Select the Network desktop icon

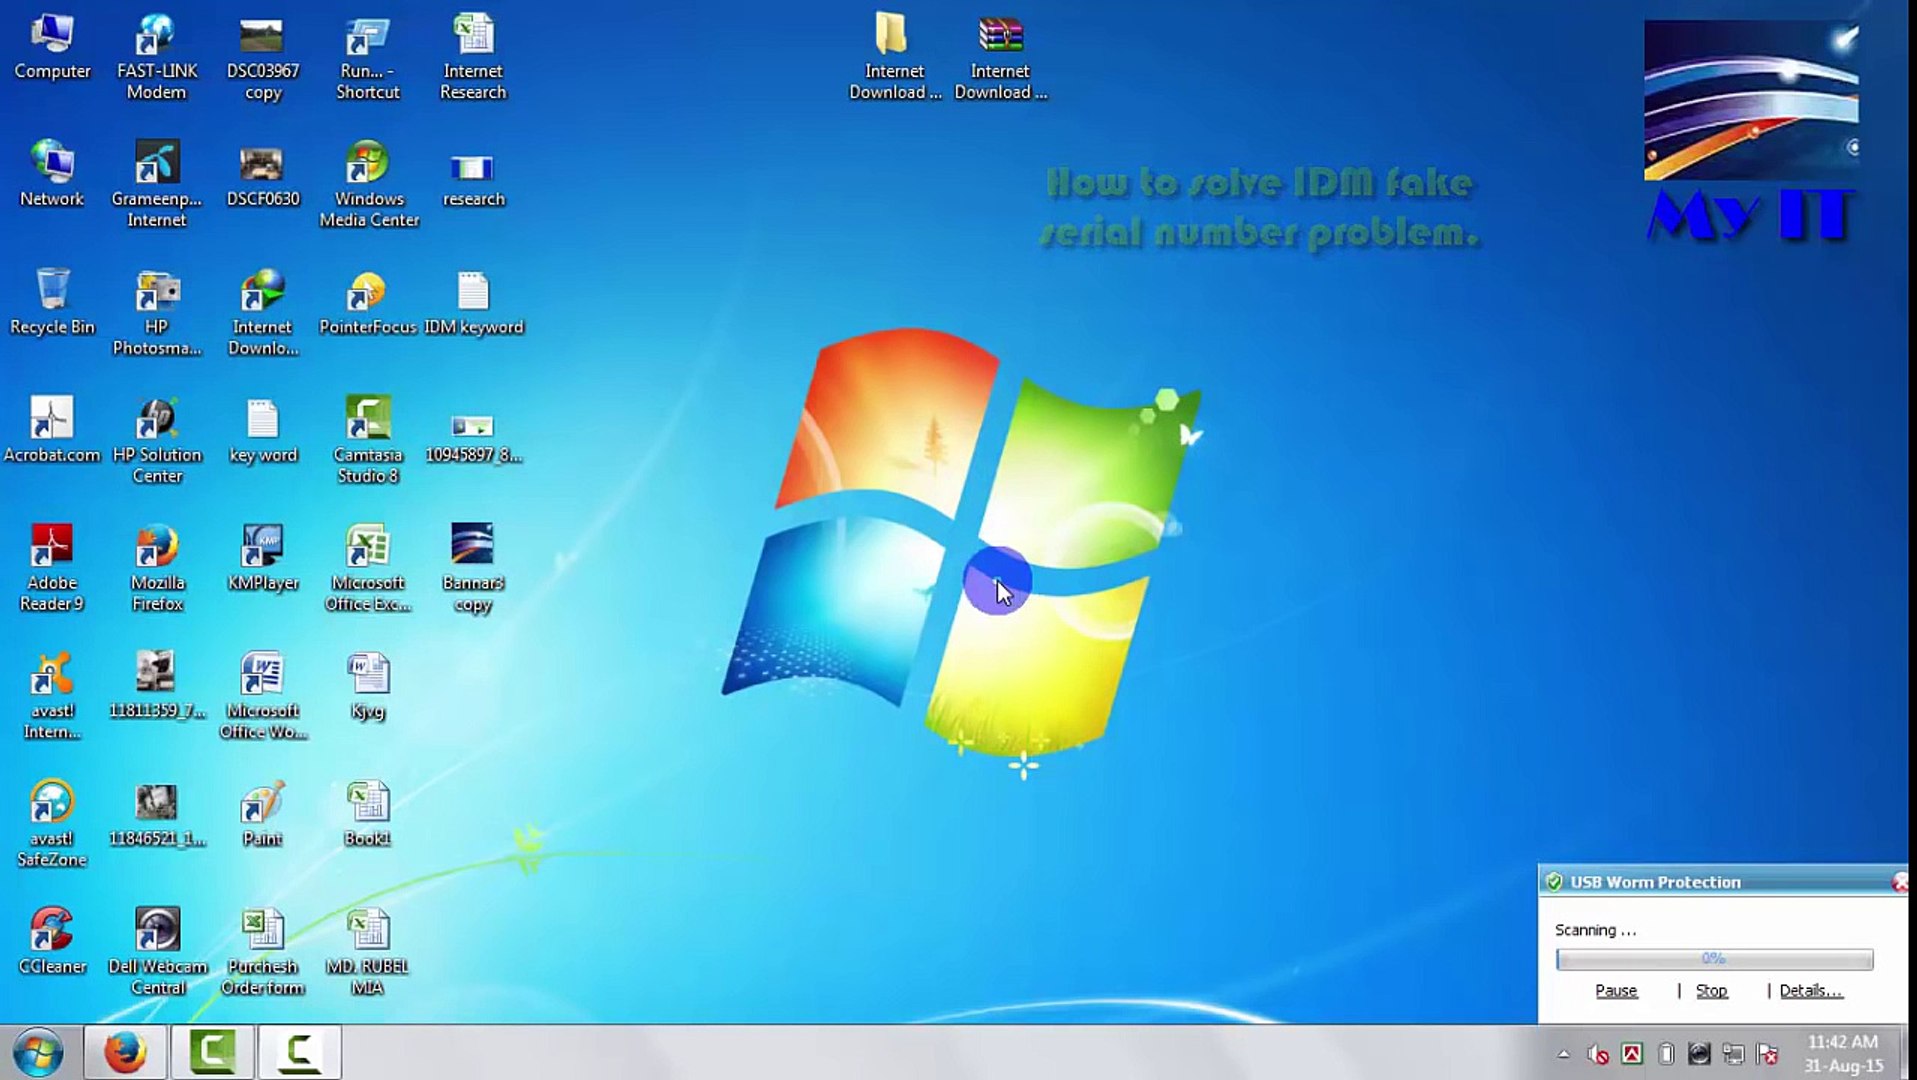(x=52, y=174)
